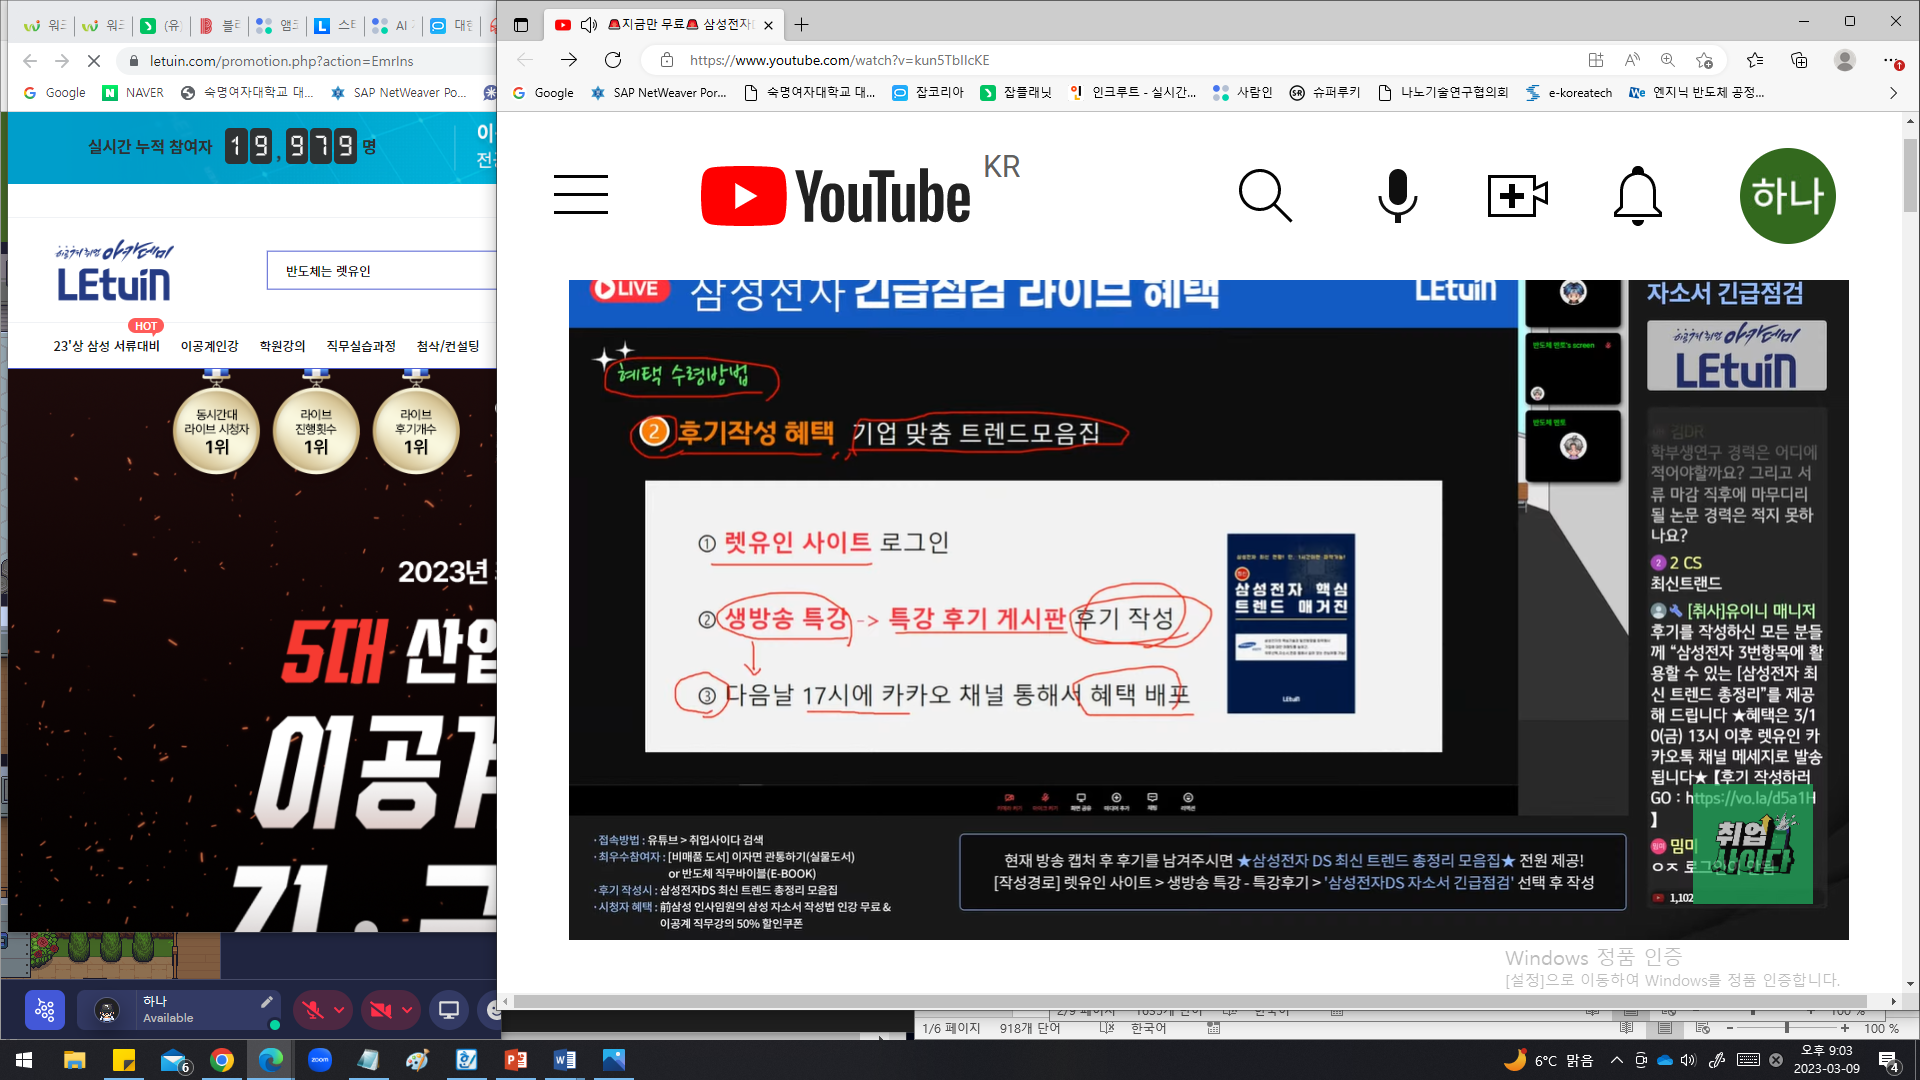This screenshot has width=1920, height=1080.
Task: Open PowerPoint from taskbar
Action: coord(516,1060)
